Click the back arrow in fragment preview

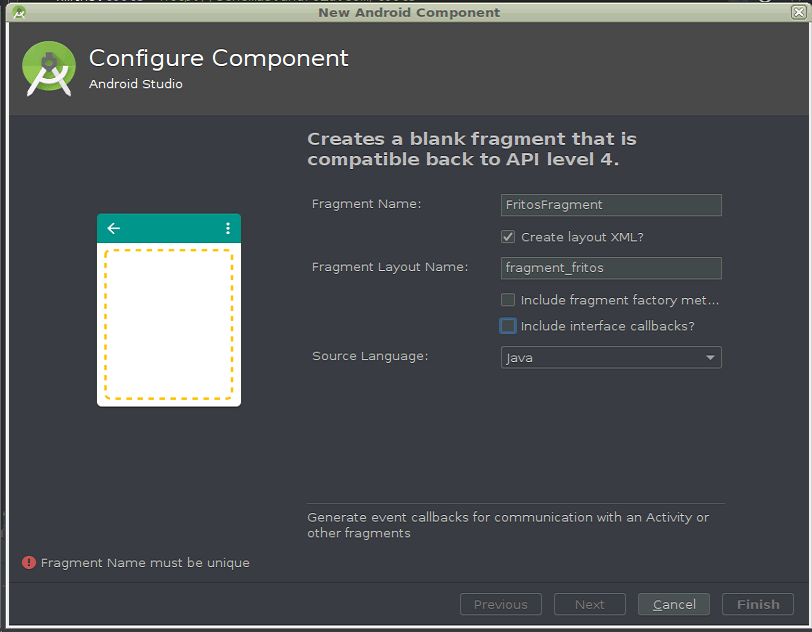(x=113, y=228)
